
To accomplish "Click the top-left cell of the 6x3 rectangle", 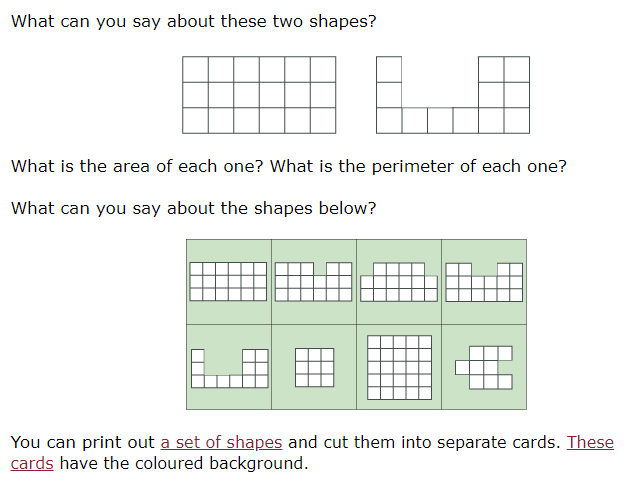I will pos(195,69).
